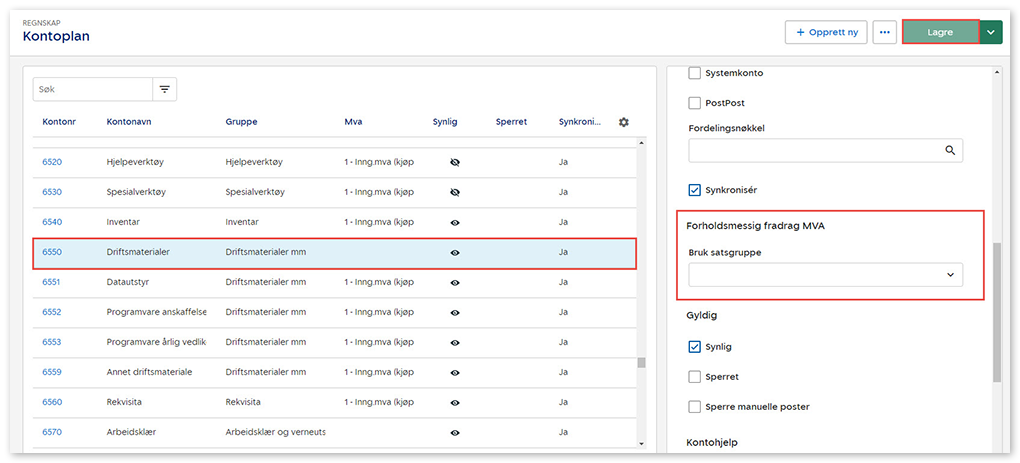Toggle visibility eye for Inventar row
Image resolution: width=1020 pixels, height=463 pixels.
pyautogui.click(x=455, y=222)
